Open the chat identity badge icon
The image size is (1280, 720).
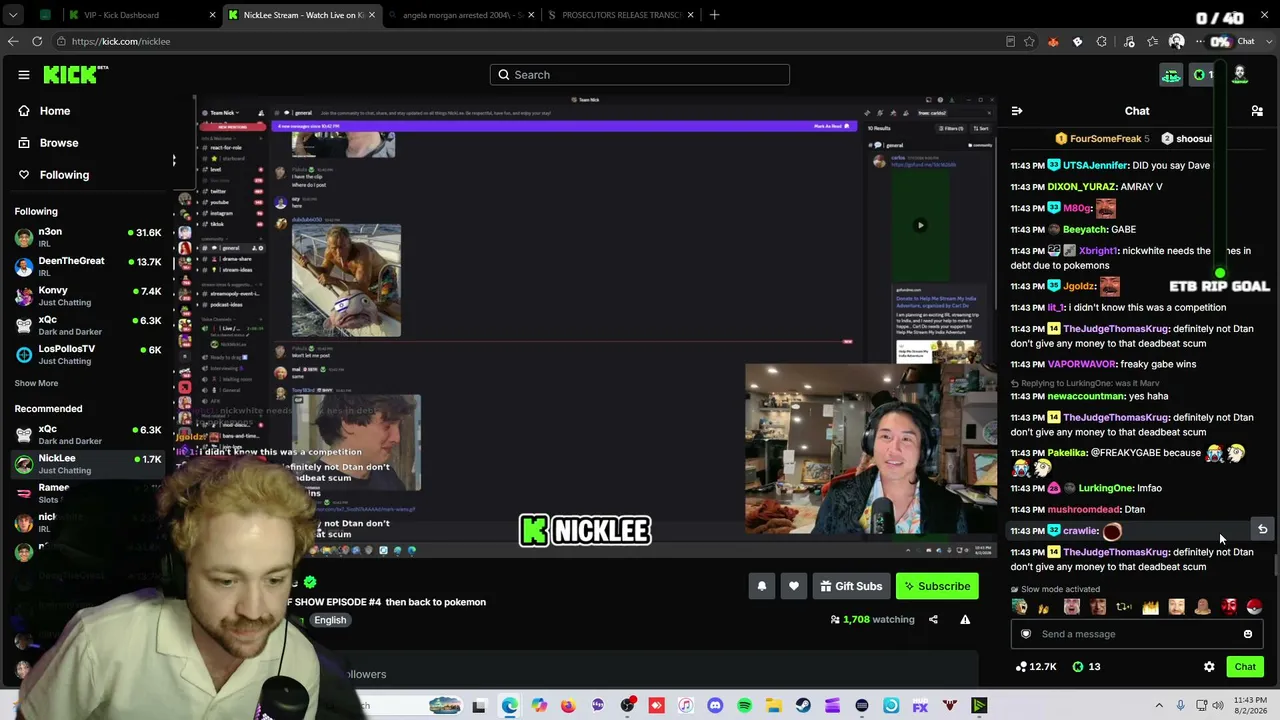click(x=1025, y=634)
